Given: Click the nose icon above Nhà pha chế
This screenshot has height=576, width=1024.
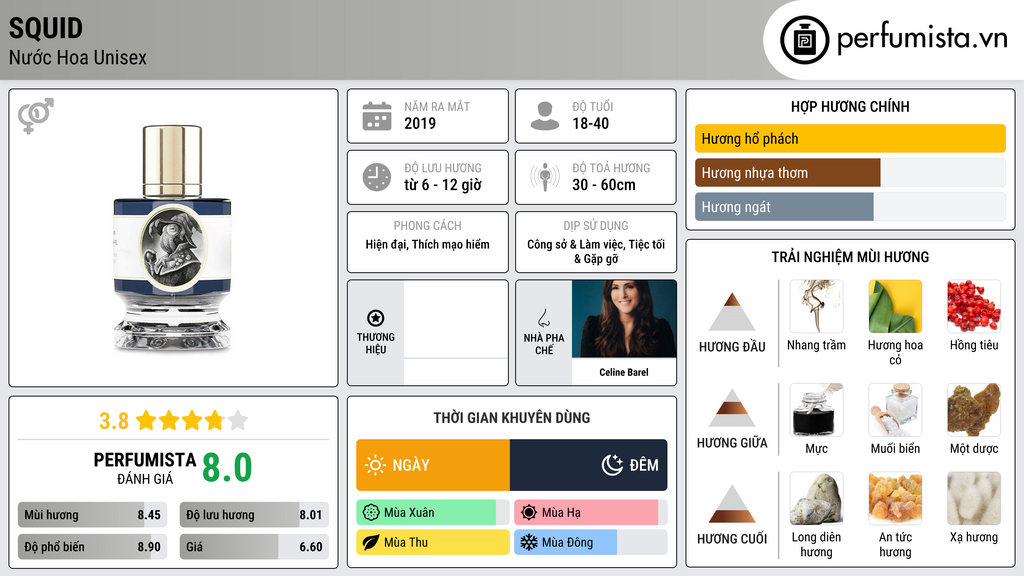Looking at the screenshot, I should pyautogui.click(x=543, y=318).
